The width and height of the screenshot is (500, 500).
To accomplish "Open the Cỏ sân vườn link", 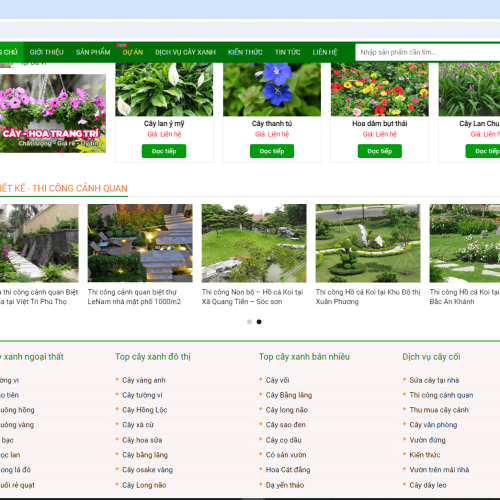I will (x=286, y=455).
